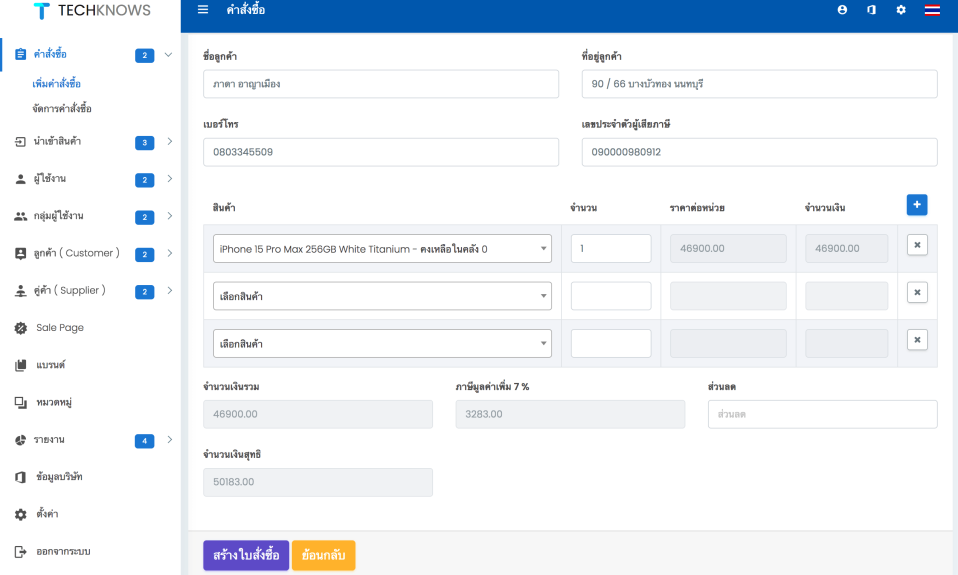Image resolution: width=958 pixels, height=575 pixels.
Task: Click the สร้างใบสั่งซื้อ button
Action: pyautogui.click(x=246, y=555)
